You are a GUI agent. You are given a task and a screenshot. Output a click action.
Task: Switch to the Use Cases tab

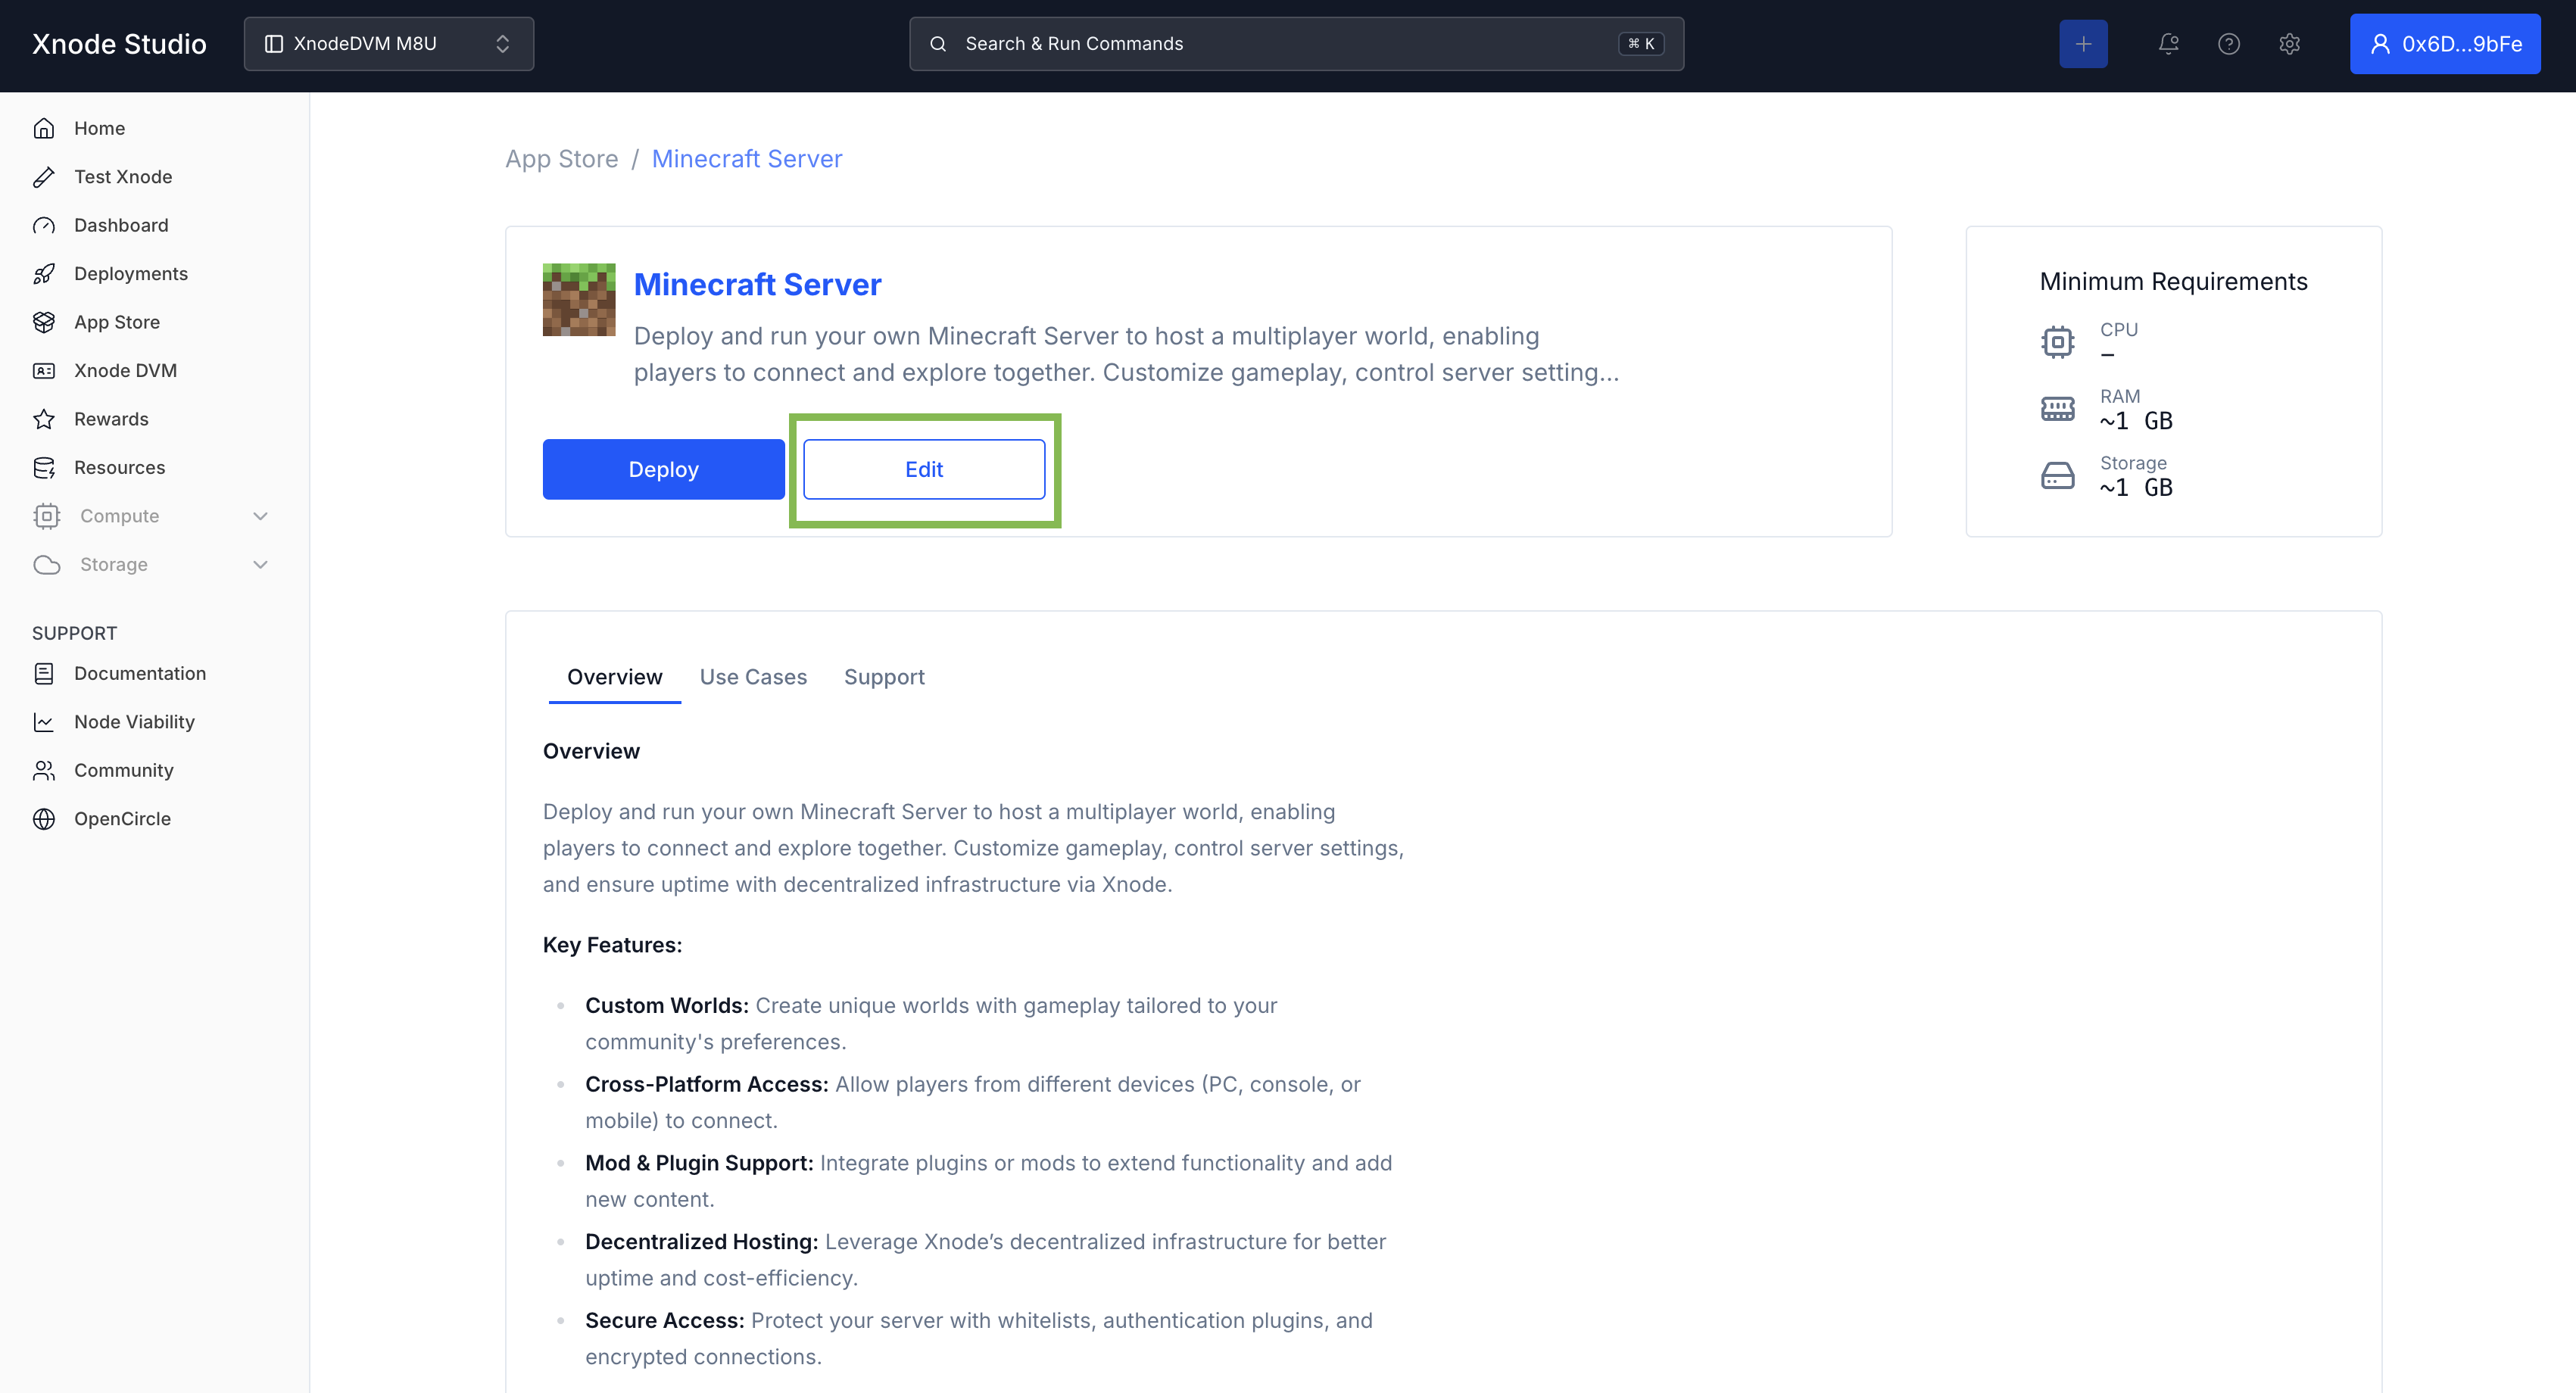click(x=753, y=677)
